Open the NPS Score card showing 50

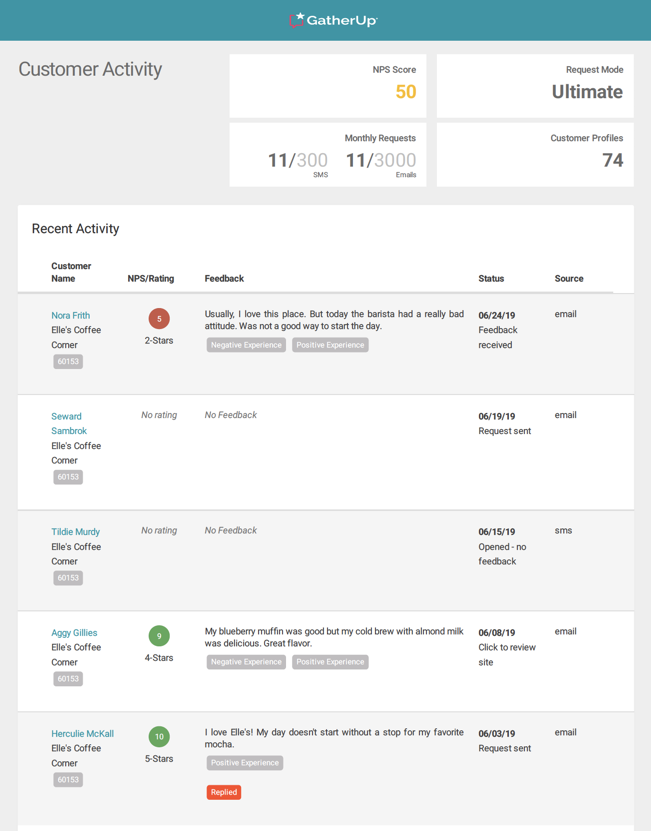tap(328, 86)
